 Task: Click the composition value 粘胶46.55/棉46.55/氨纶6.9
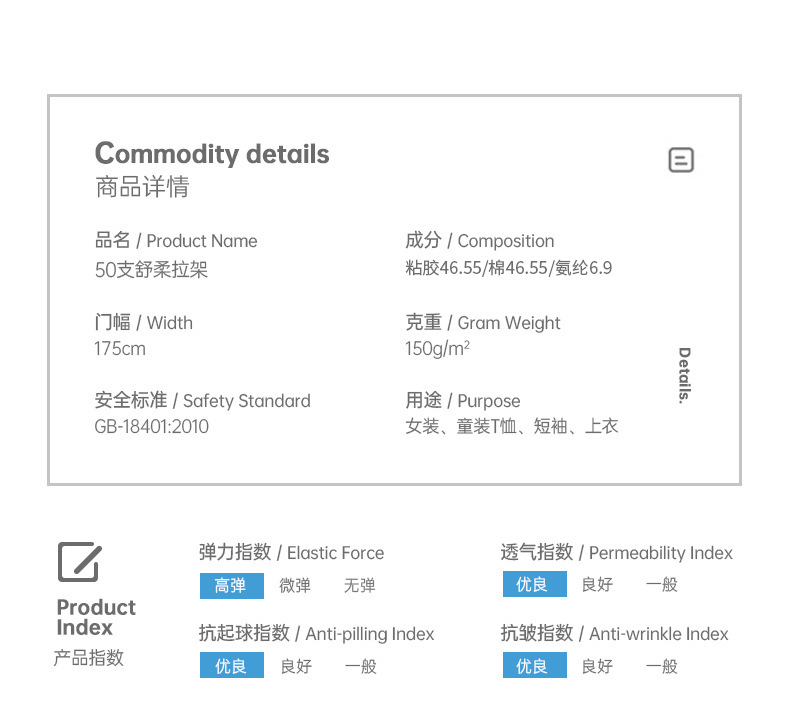click(509, 268)
